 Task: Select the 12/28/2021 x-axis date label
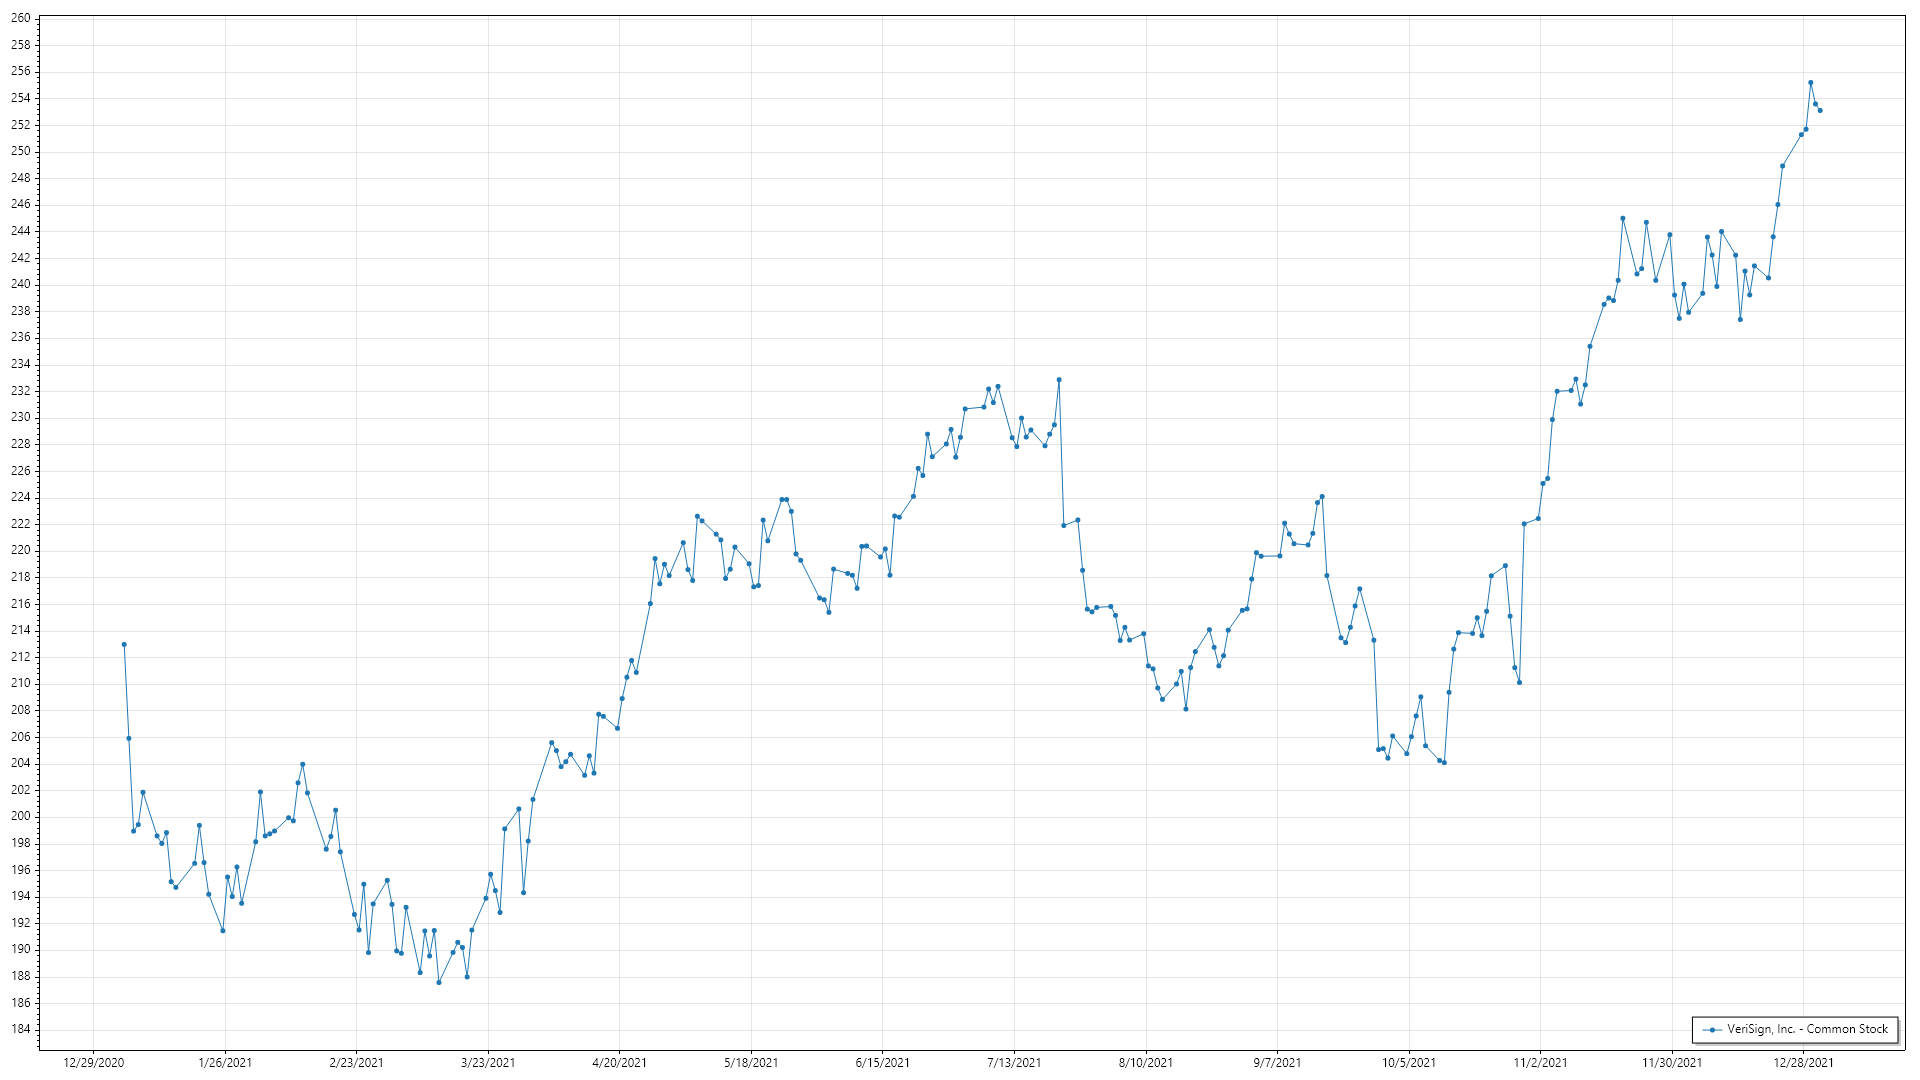point(1803,1063)
